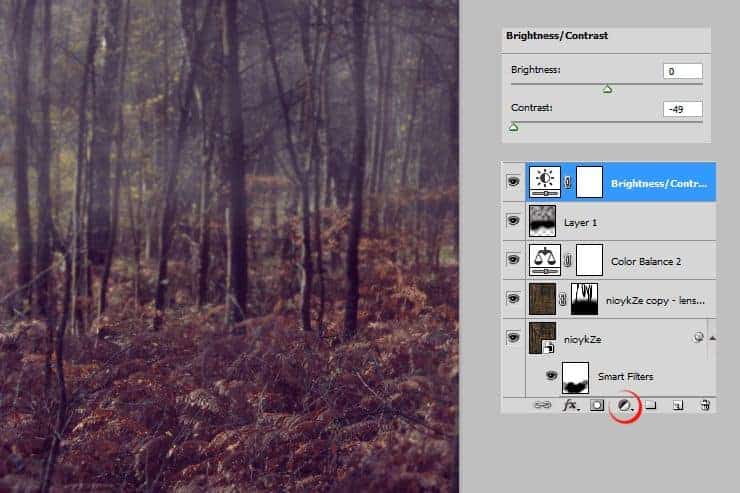Create new fill or adjustment layer
The height and width of the screenshot is (493, 740).
(x=624, y=405)
